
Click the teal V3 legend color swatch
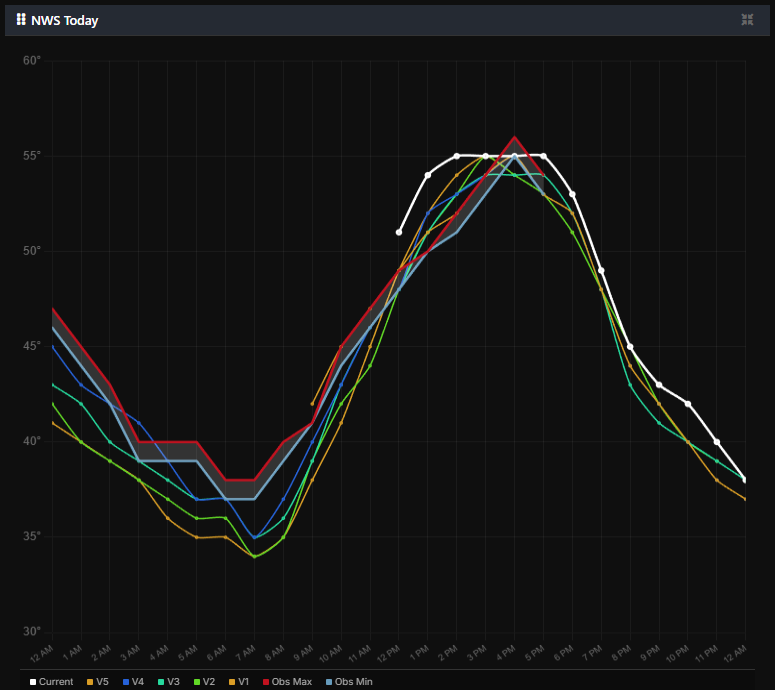pyautogui.click(x=160, y=681)
